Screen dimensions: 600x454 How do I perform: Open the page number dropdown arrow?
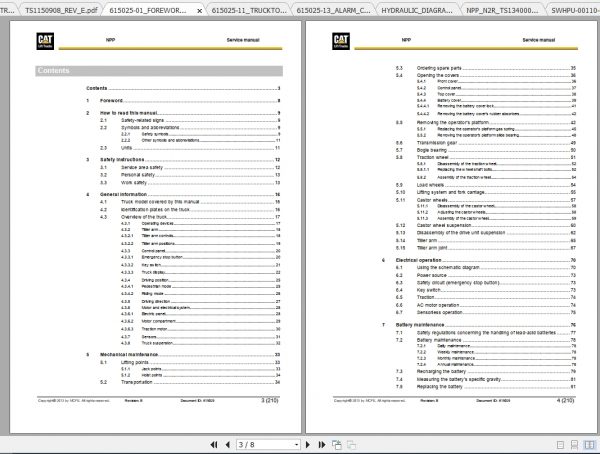296,444
